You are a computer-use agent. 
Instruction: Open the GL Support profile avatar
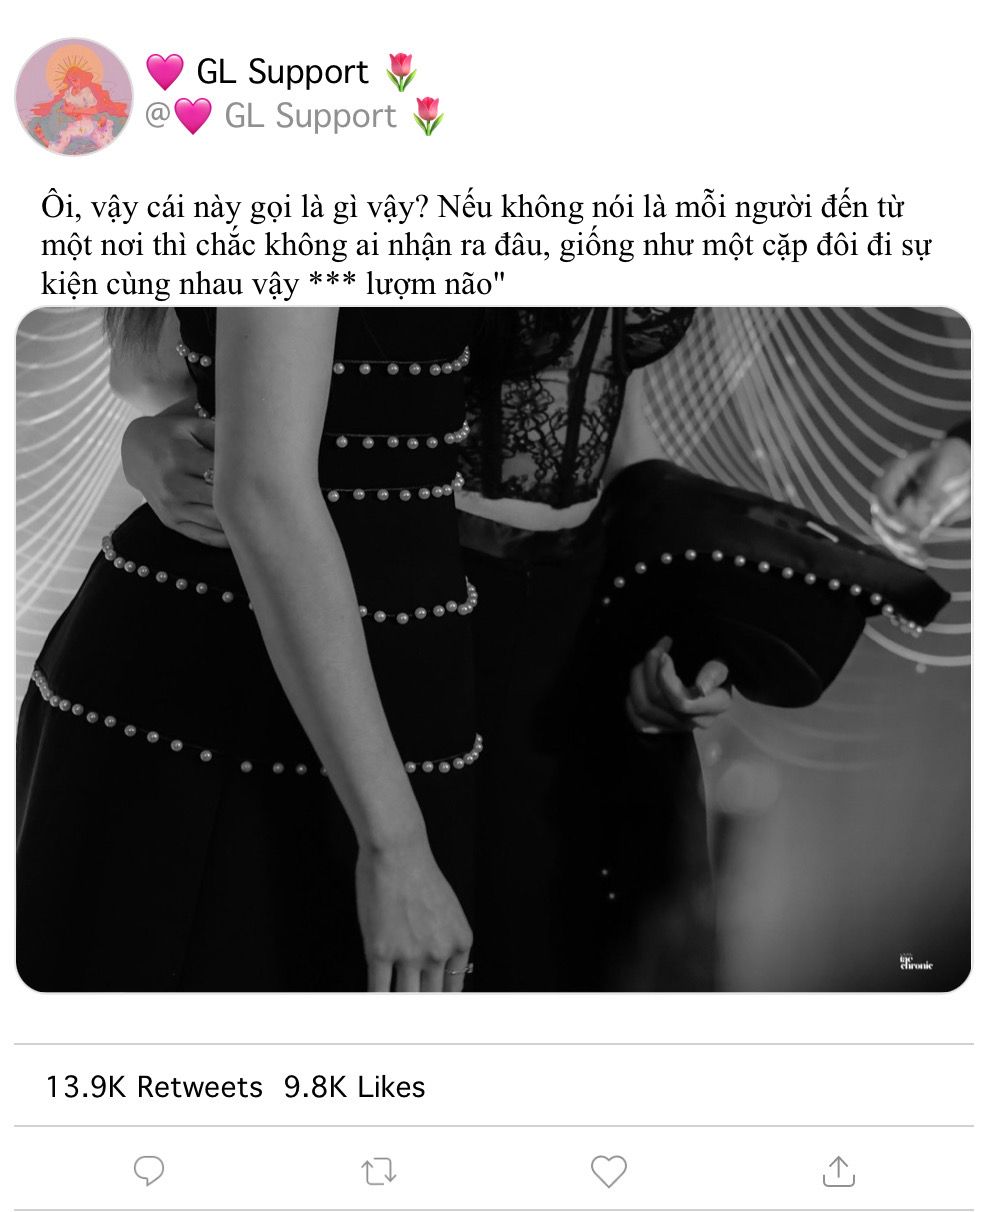[74, 97]
